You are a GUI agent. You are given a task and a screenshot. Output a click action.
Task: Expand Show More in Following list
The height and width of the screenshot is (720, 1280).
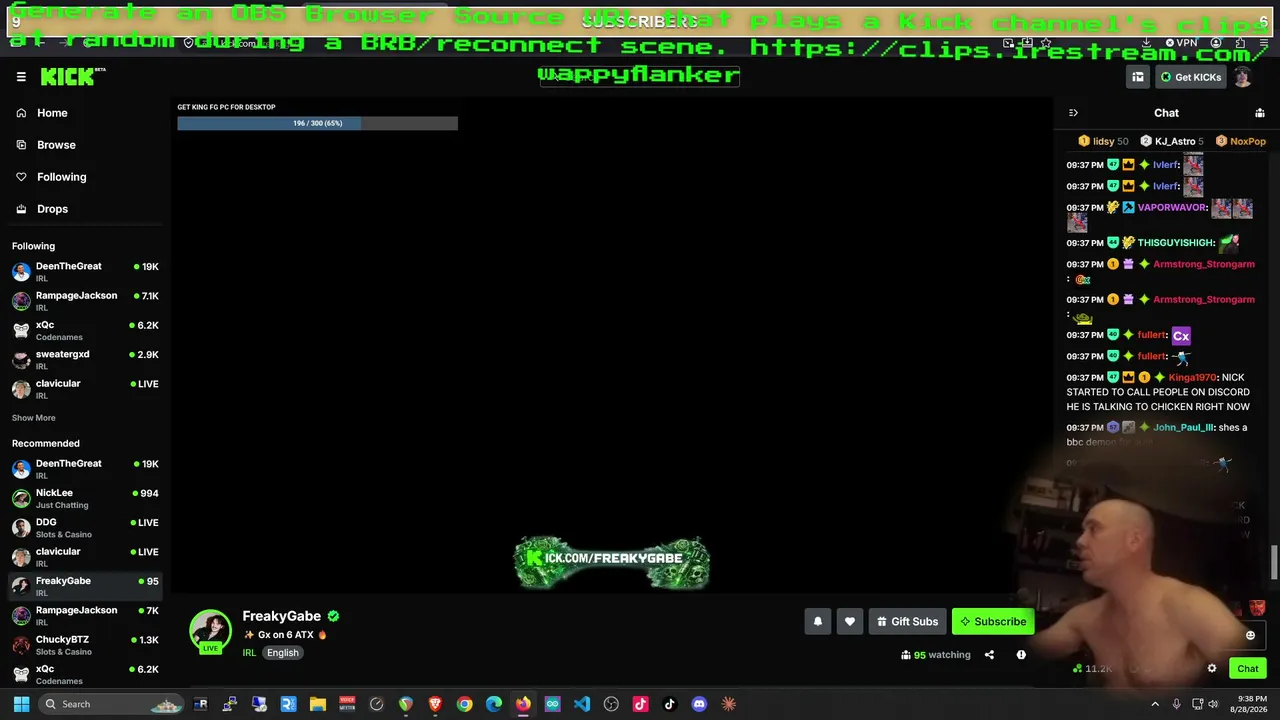[34, 418]
